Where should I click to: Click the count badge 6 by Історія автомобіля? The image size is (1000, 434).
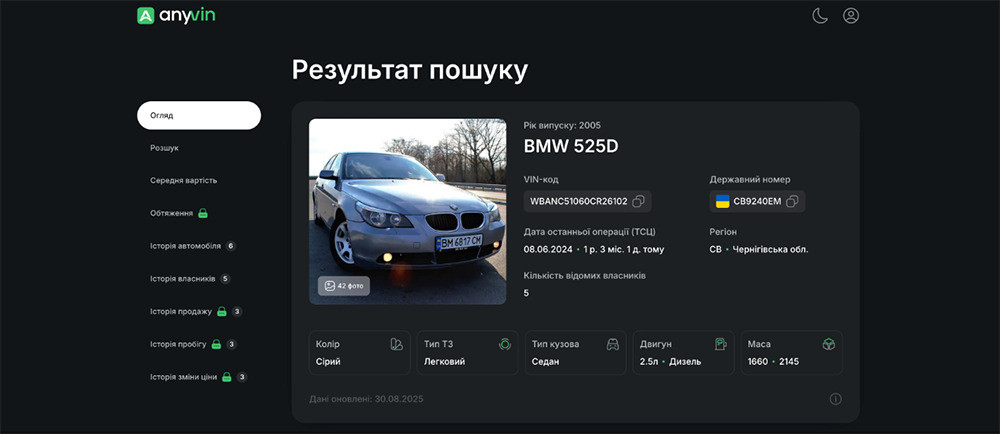[x=231, y=246]
